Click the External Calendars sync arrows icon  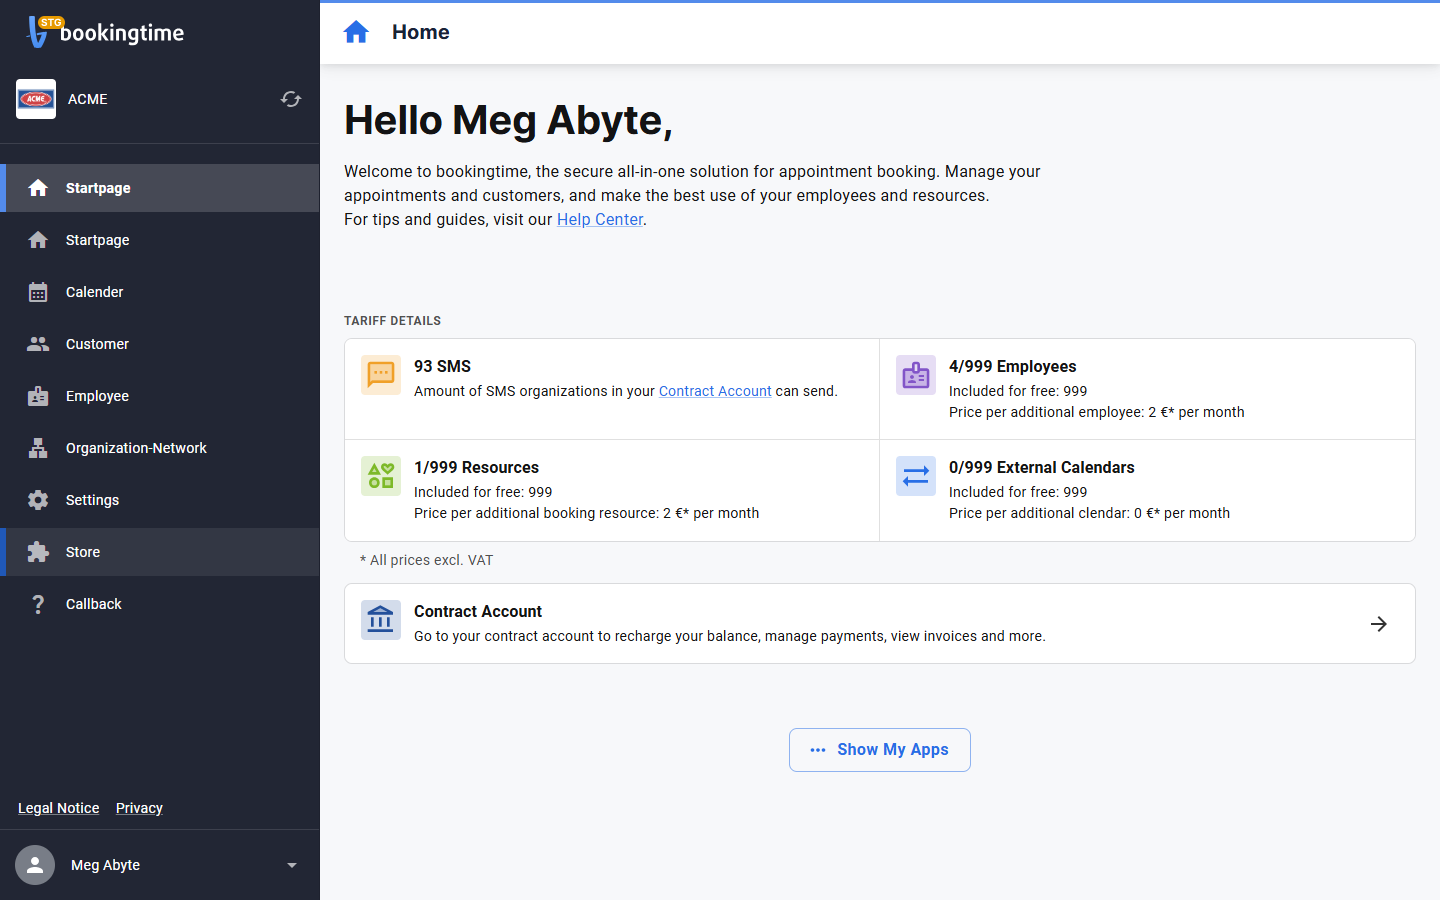click(916, 476)
